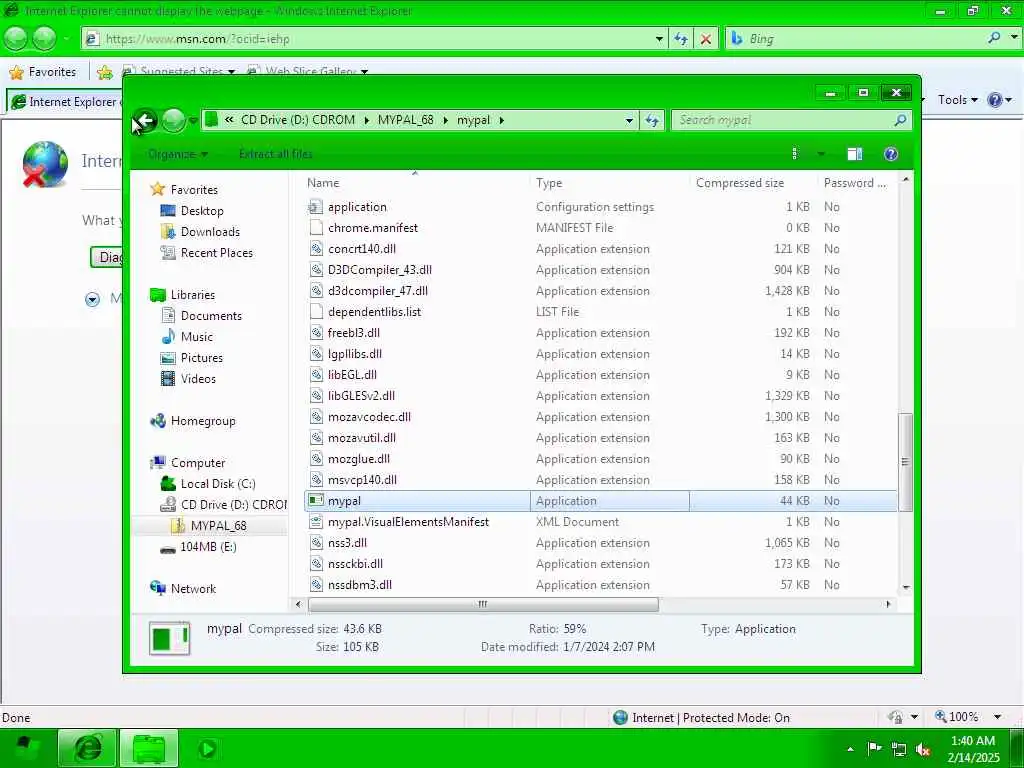The height and width of the screenshot is (768, 1024).
Task: Open the Videos library icon in the navigation pane
Action: [x=168, y=379]
